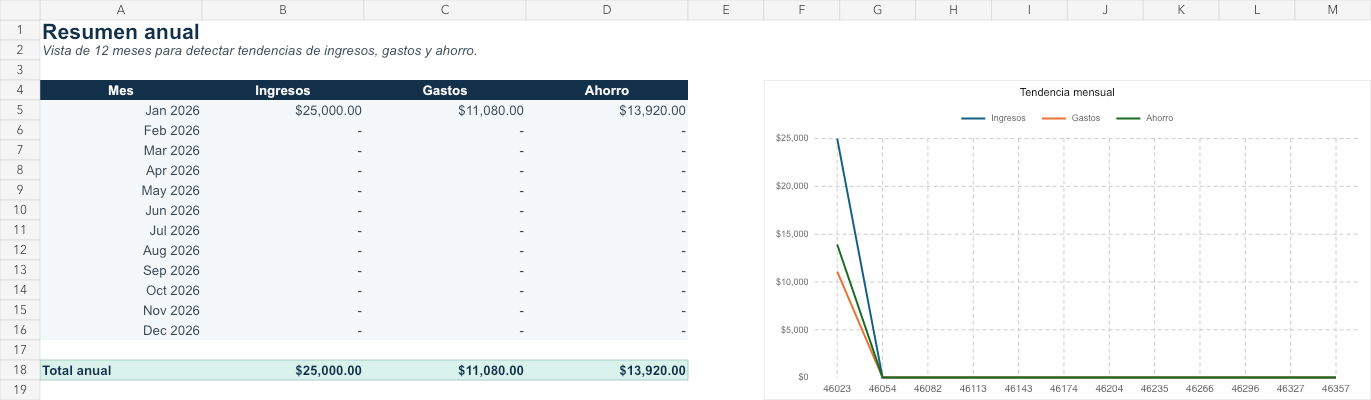The image size is (1371, 400).
Task: Click the Total anual label cell
Action: (x=121, y=370)
